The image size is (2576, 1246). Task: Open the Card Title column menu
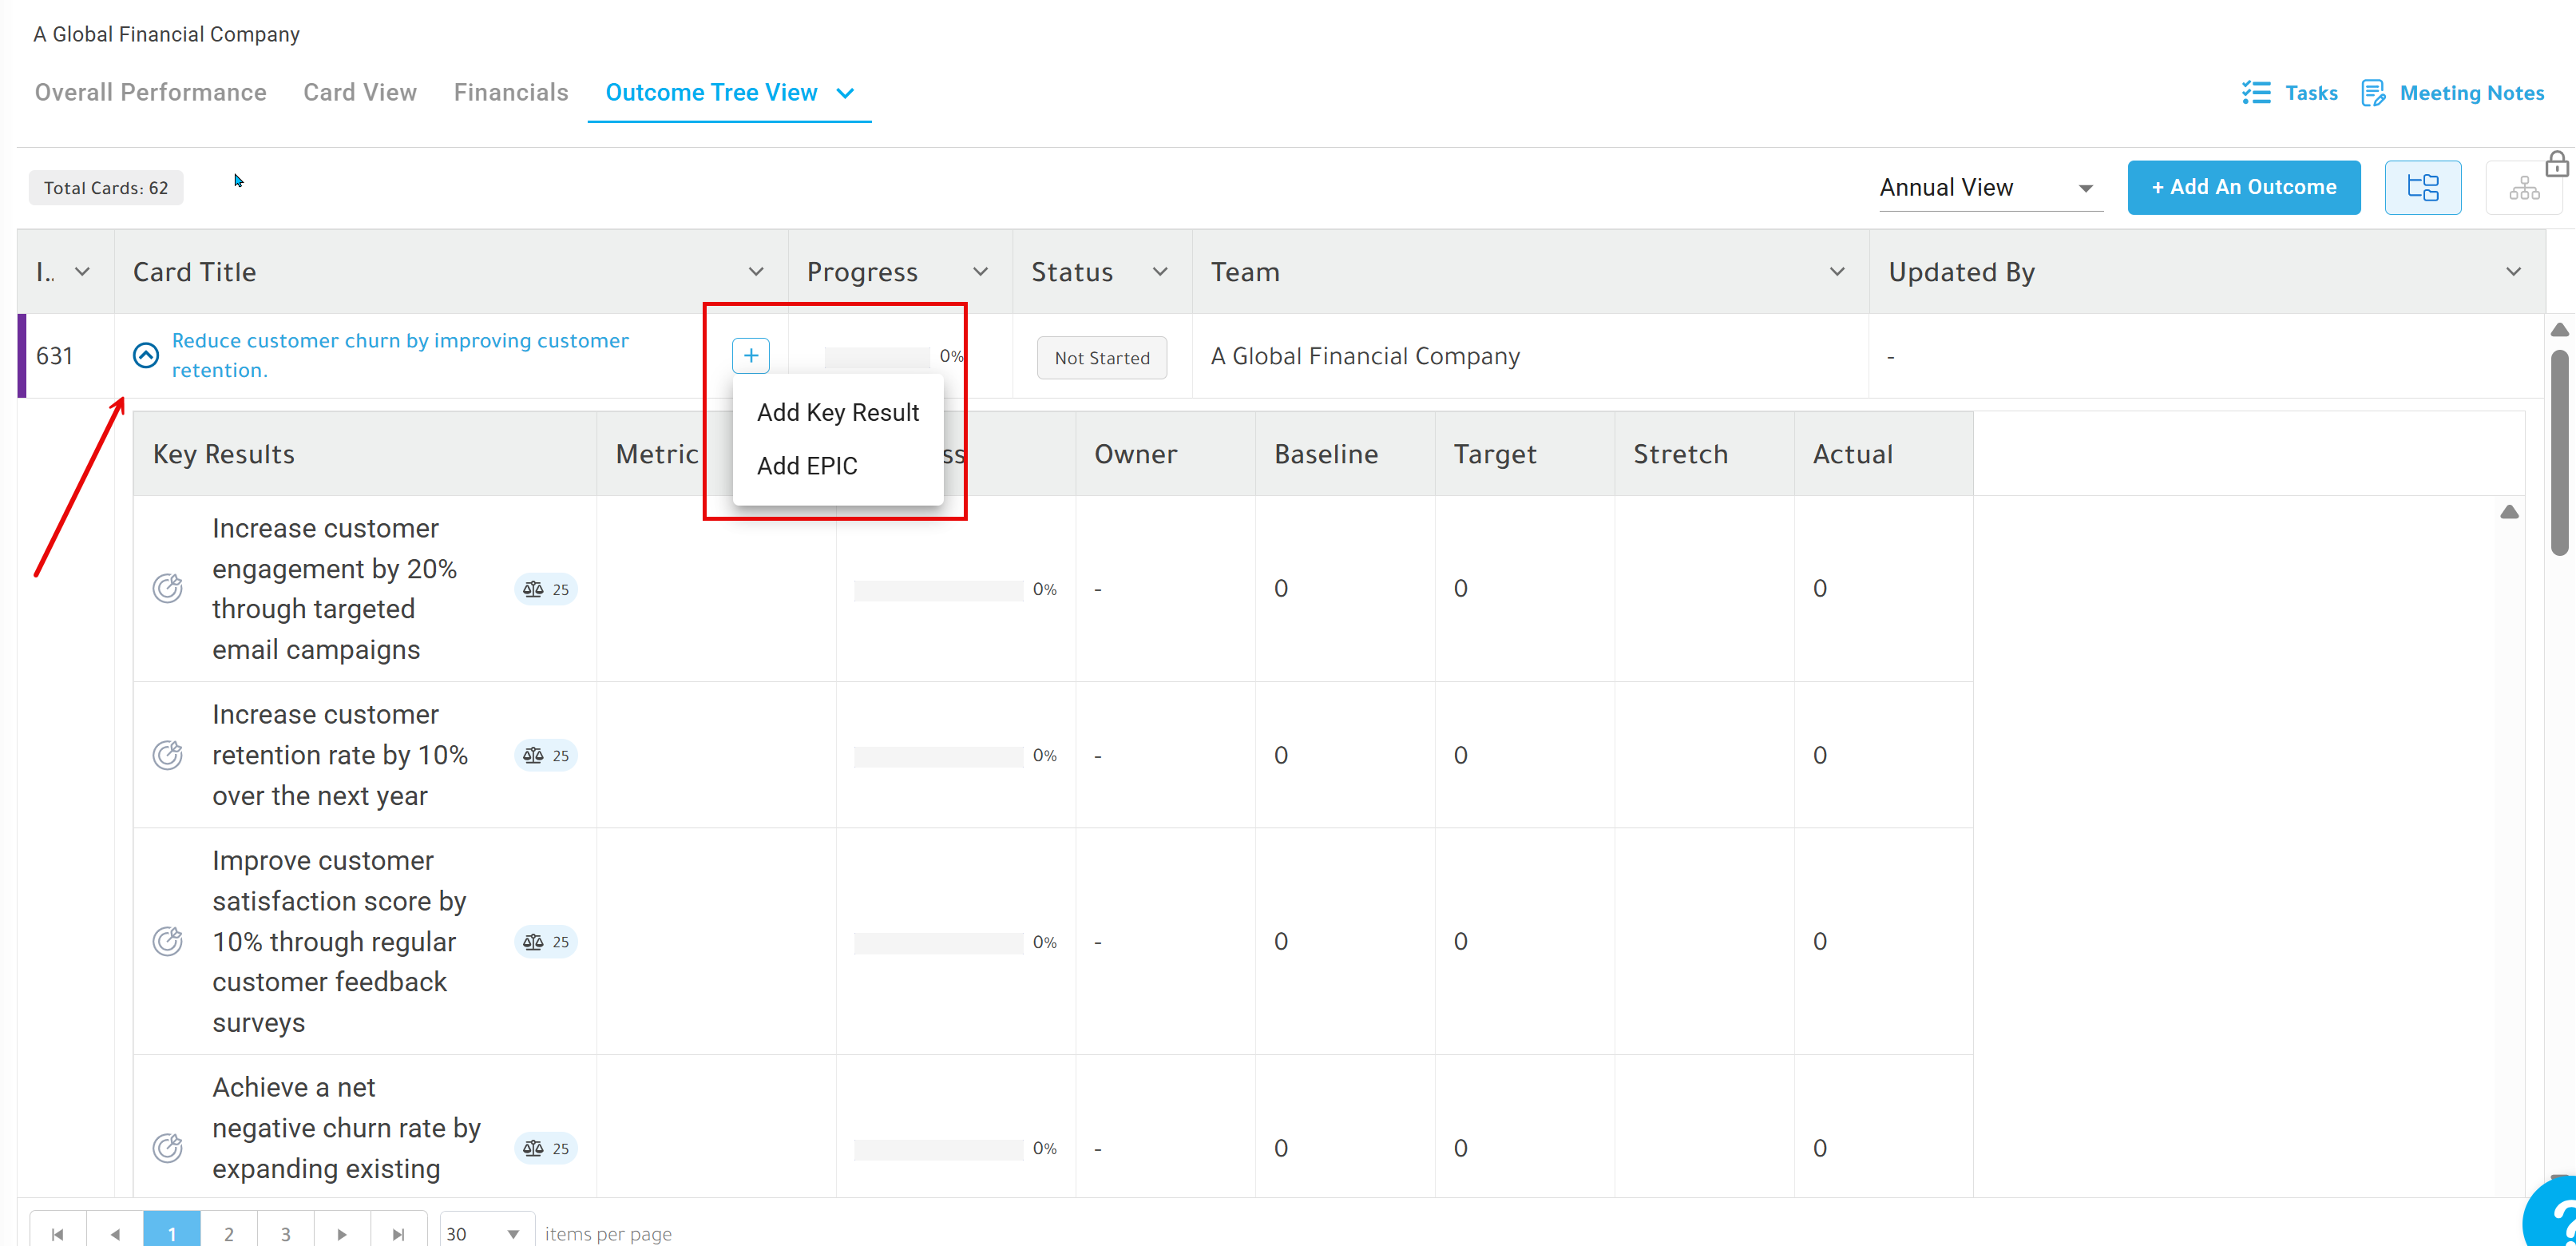756,272
